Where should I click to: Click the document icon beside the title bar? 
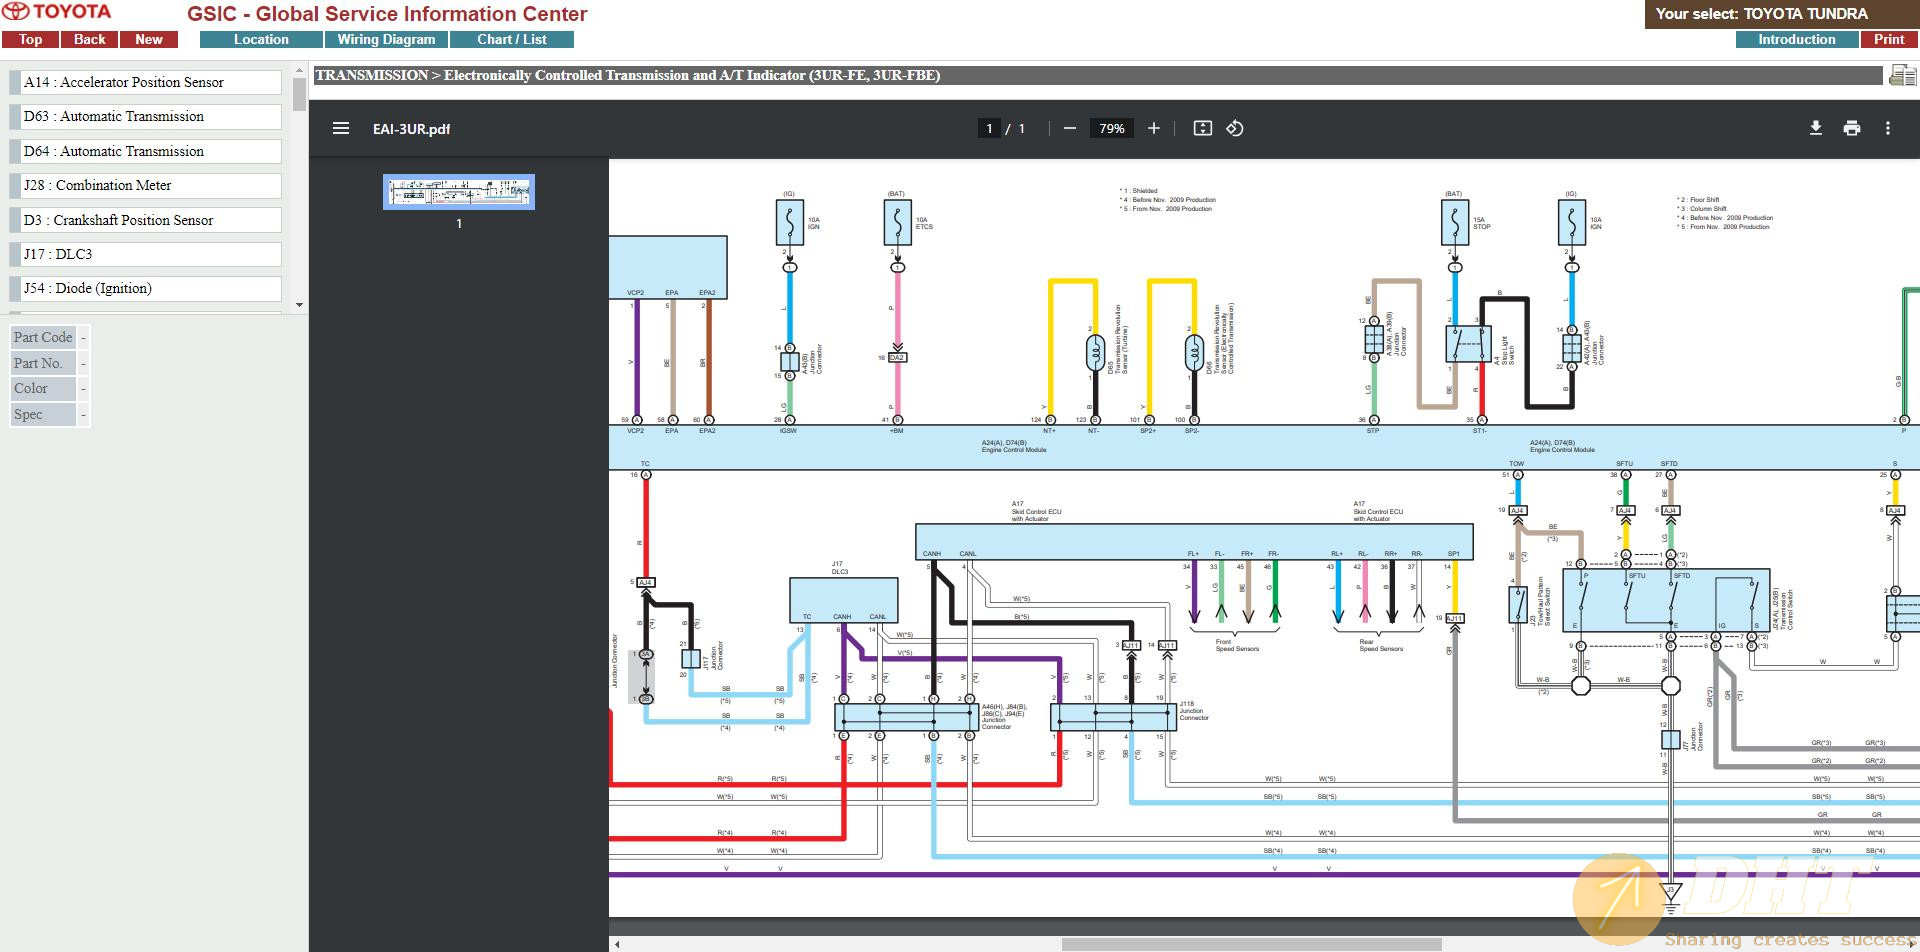[1901, 75]
